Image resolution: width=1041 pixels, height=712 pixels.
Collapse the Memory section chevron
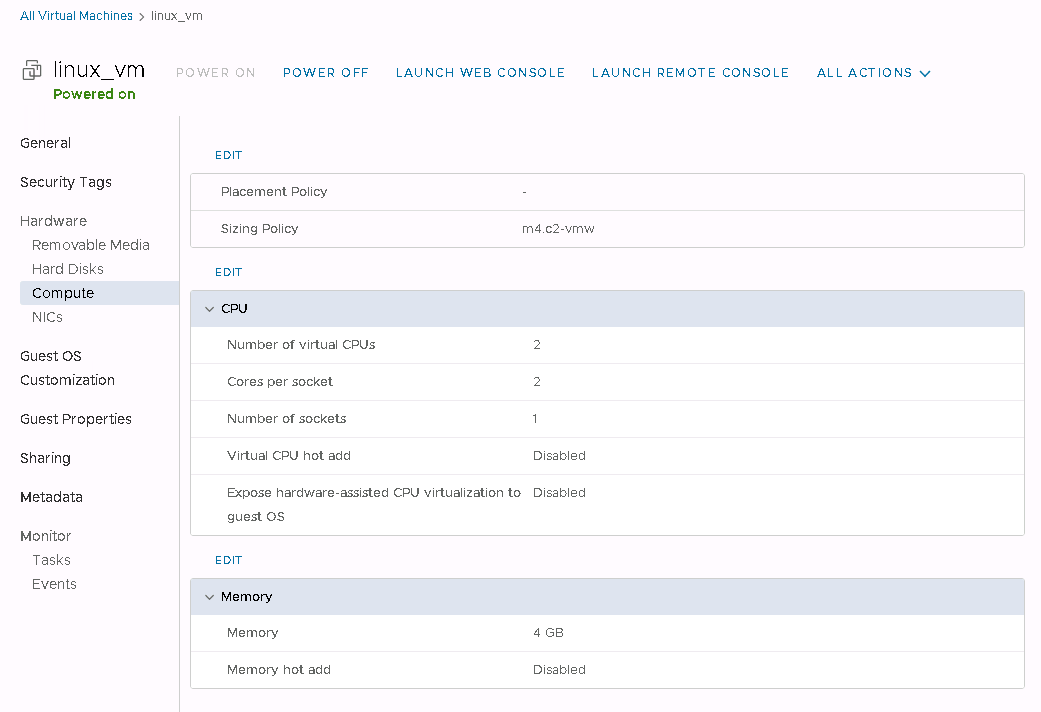(x=209, y=597)
